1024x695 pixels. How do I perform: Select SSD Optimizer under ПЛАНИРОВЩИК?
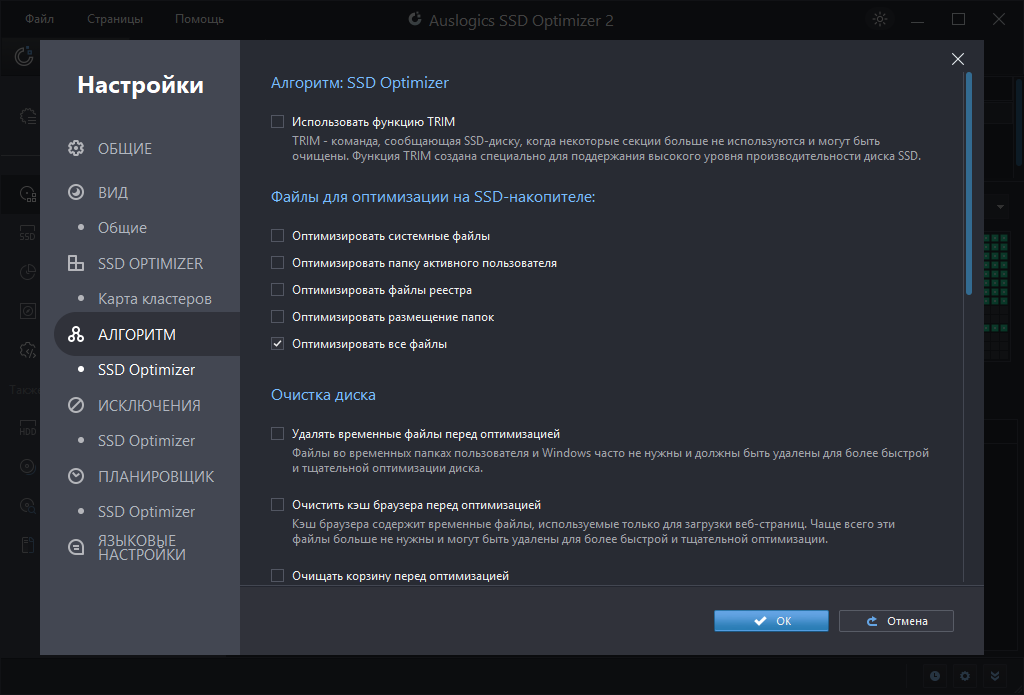click(x=146, y=511)
